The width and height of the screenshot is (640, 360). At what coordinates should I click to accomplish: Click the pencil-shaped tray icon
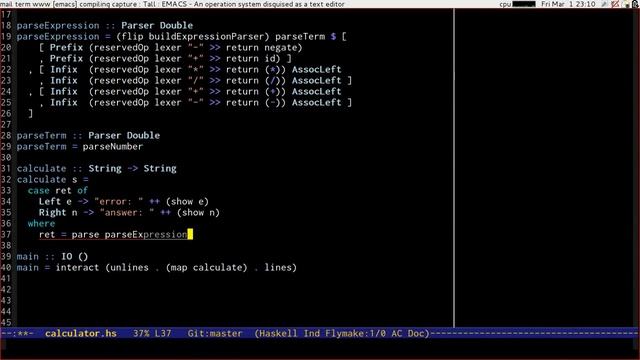click(x=604, y=4)
